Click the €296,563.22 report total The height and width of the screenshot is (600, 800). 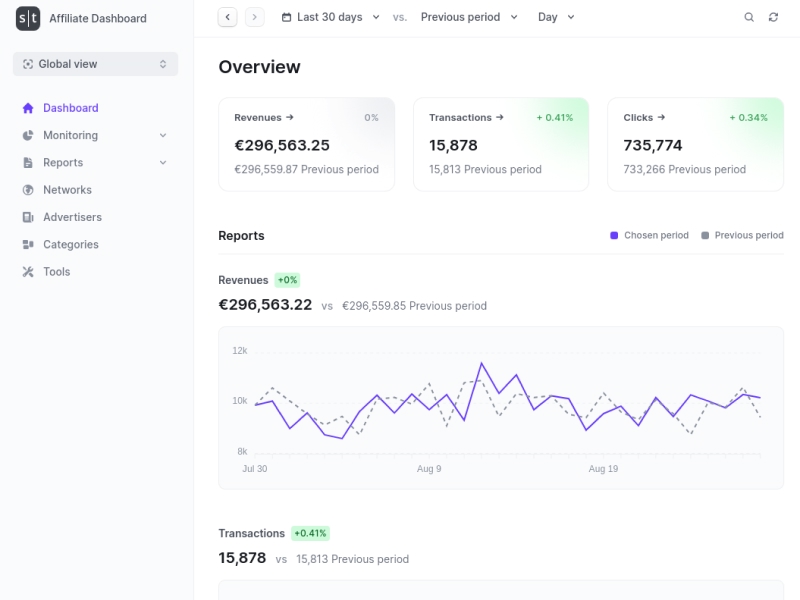265,305
